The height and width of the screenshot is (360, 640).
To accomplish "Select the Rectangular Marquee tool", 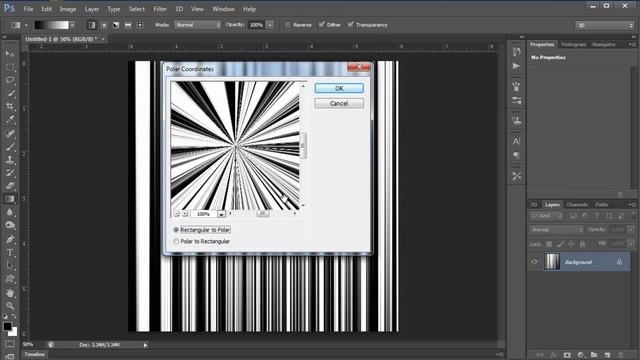I will pos(10,67).
